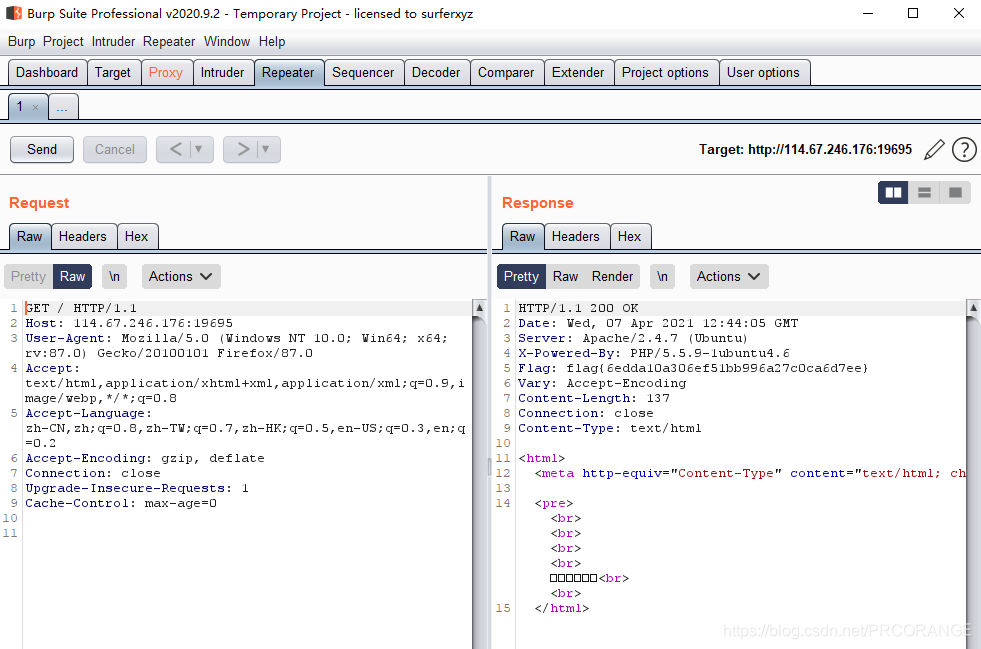The width and height of the screenshot is (981, 649).
Task: Click the Accept-Encoding request header line
Action: (145, 458)
